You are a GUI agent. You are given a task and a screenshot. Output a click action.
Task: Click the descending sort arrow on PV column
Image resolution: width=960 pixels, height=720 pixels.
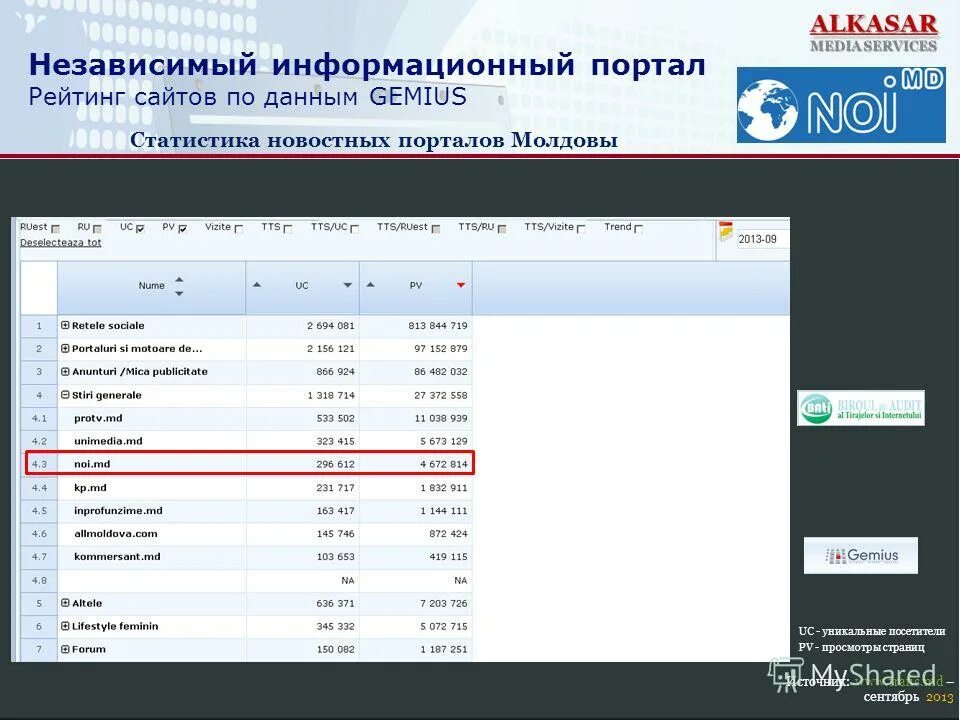click(x=459, y=284)
